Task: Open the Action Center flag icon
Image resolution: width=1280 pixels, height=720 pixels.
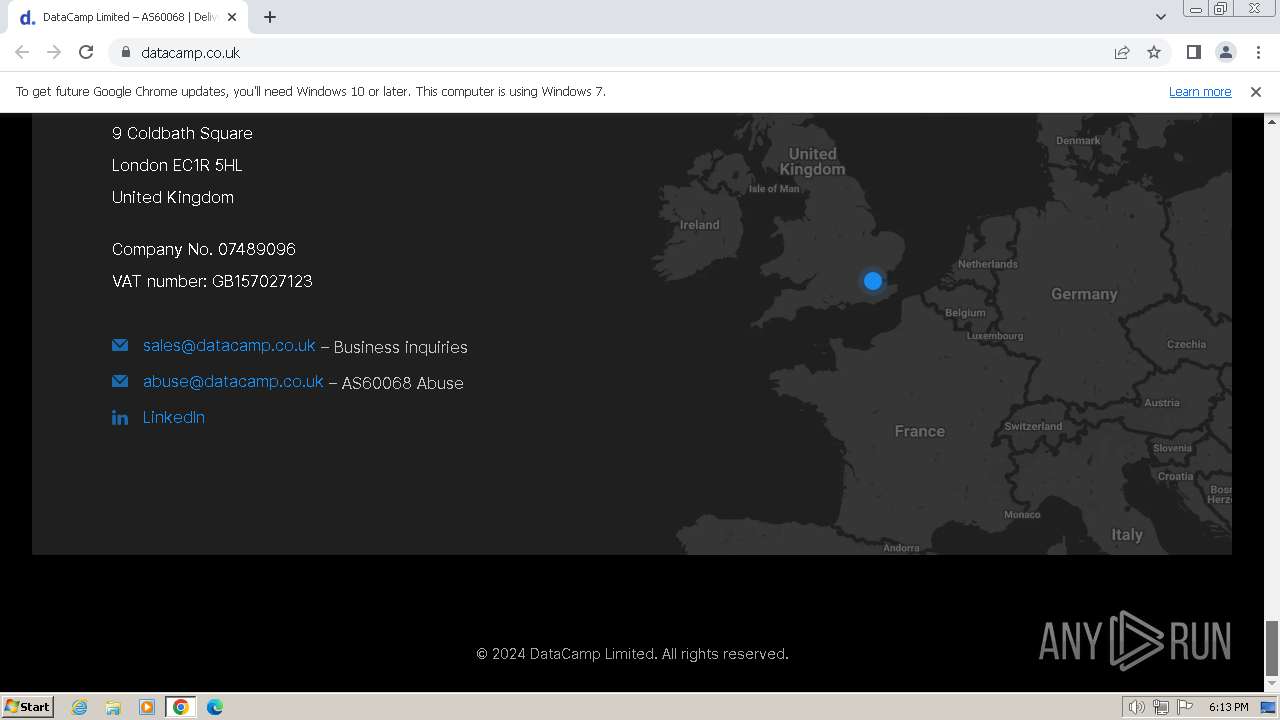Action: (1185, 707)
